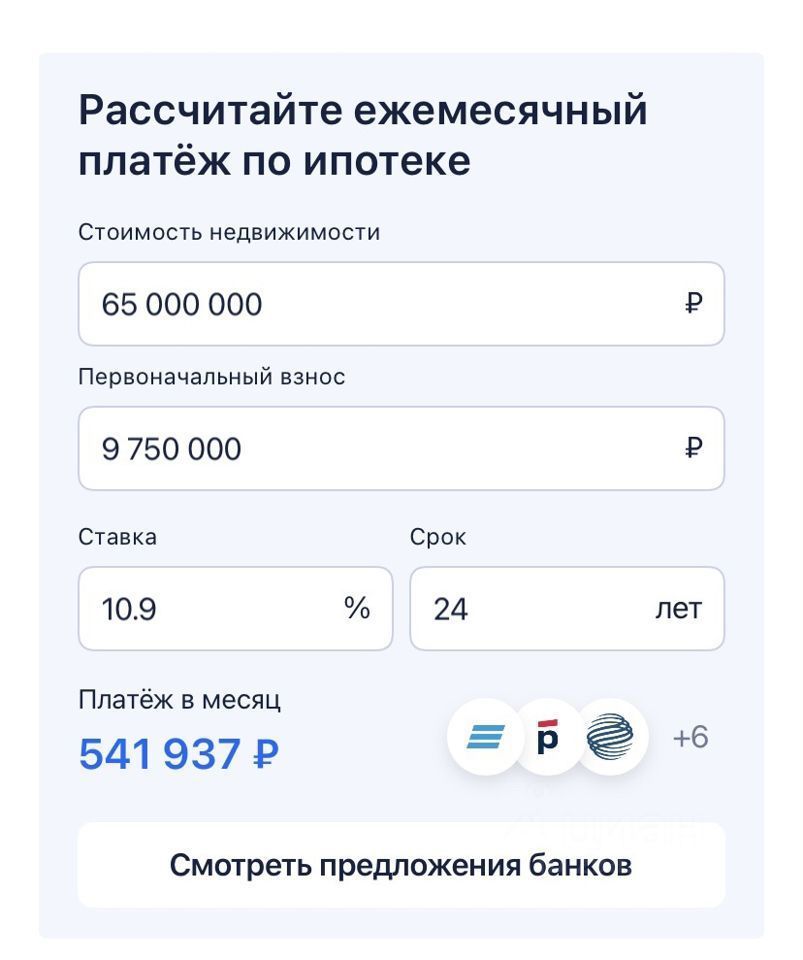The width and height of the screenshot is (803, 960).
Task: Click the 'лет' unit in term field
Action: point(678,609)
